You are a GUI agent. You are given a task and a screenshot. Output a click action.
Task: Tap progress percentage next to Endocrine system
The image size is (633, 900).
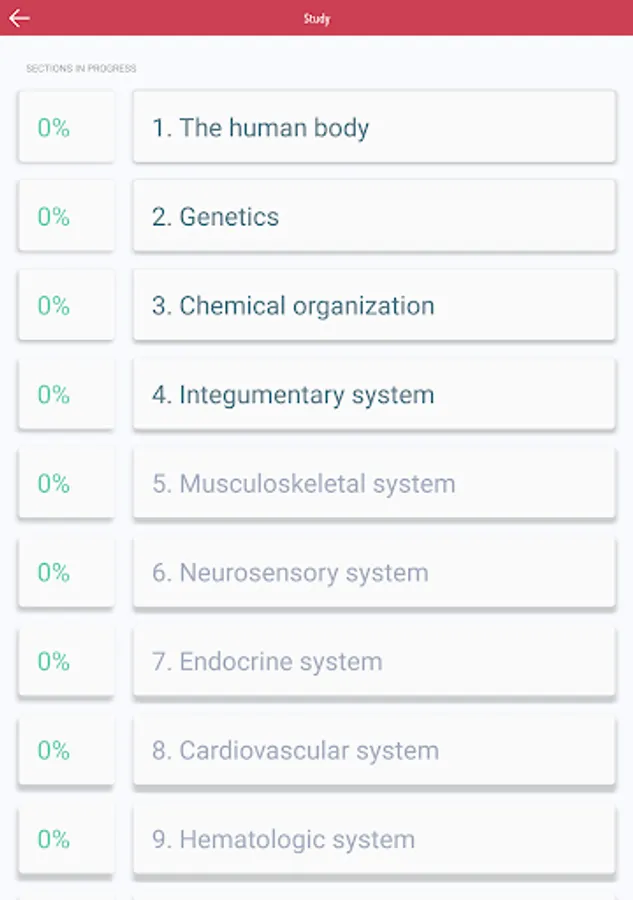[66, 661]
